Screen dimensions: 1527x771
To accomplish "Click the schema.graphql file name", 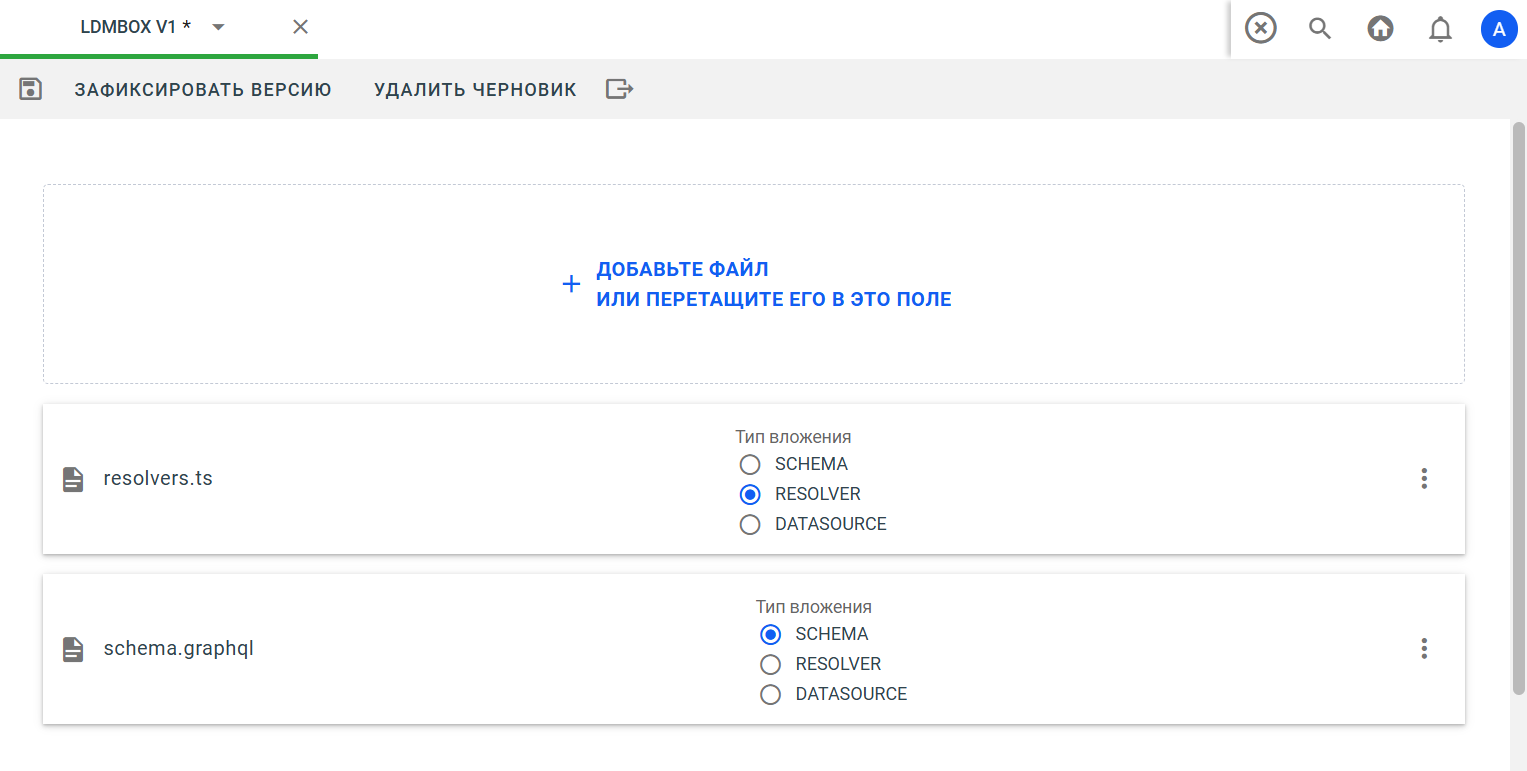I will point(179,649).
